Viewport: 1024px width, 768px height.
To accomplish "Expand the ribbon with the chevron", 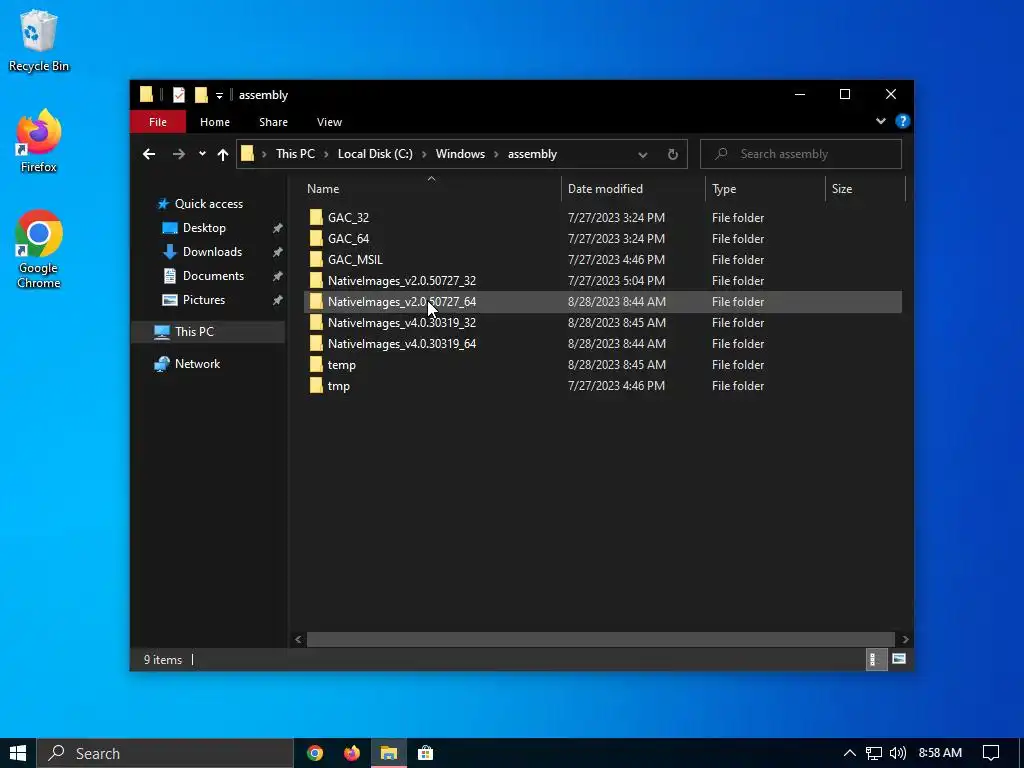I will point(880,121).
